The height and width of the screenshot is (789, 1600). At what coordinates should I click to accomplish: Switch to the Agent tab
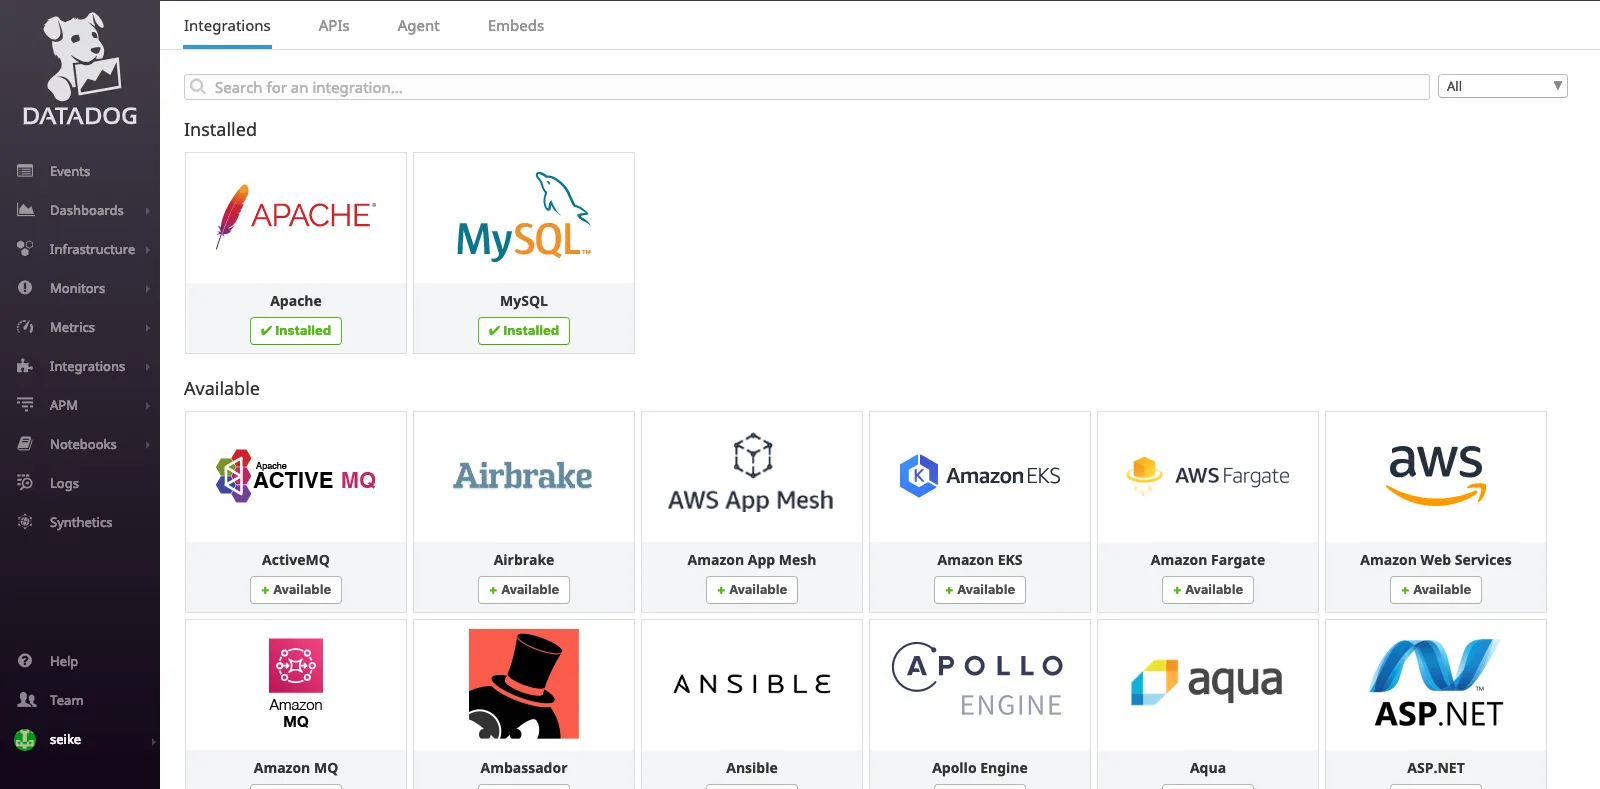[x=418, y=26]
